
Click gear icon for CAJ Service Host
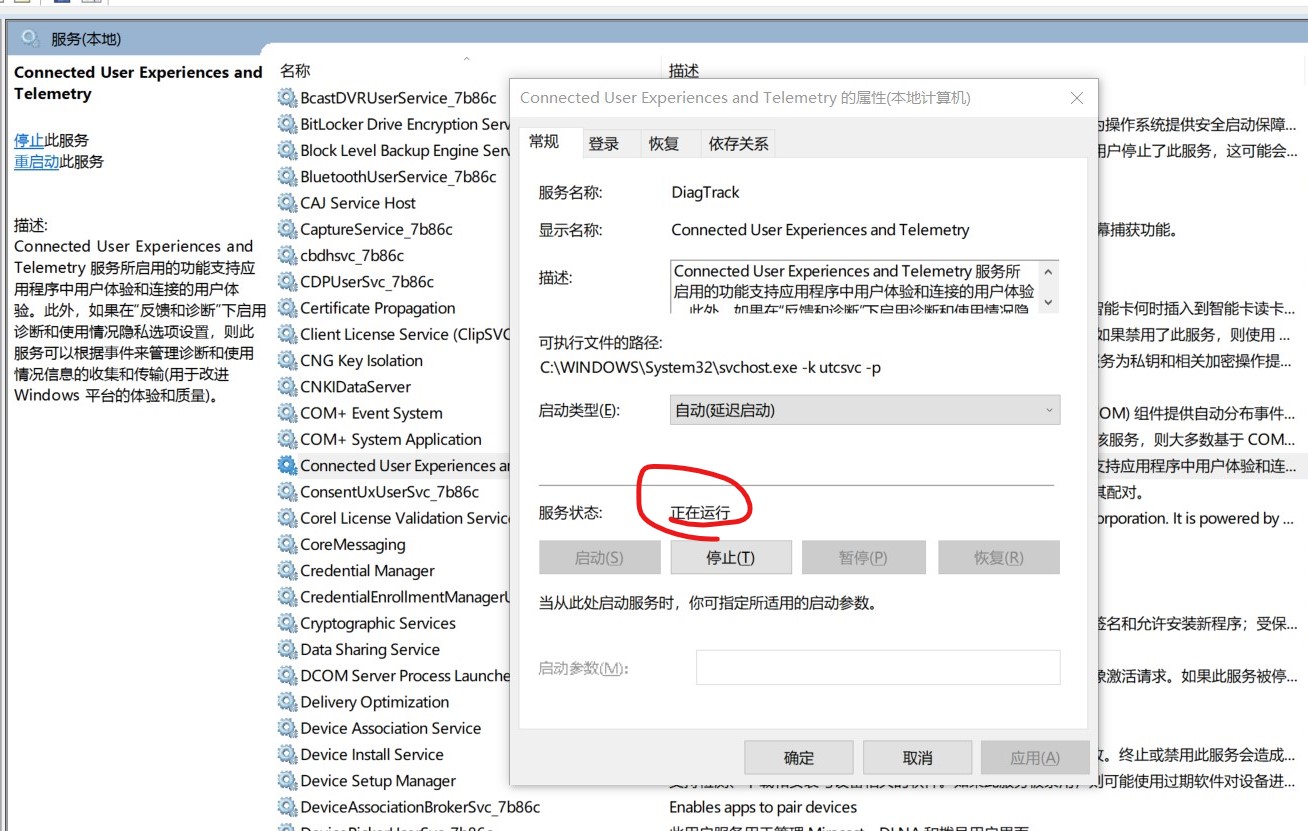tap(287, 203)
